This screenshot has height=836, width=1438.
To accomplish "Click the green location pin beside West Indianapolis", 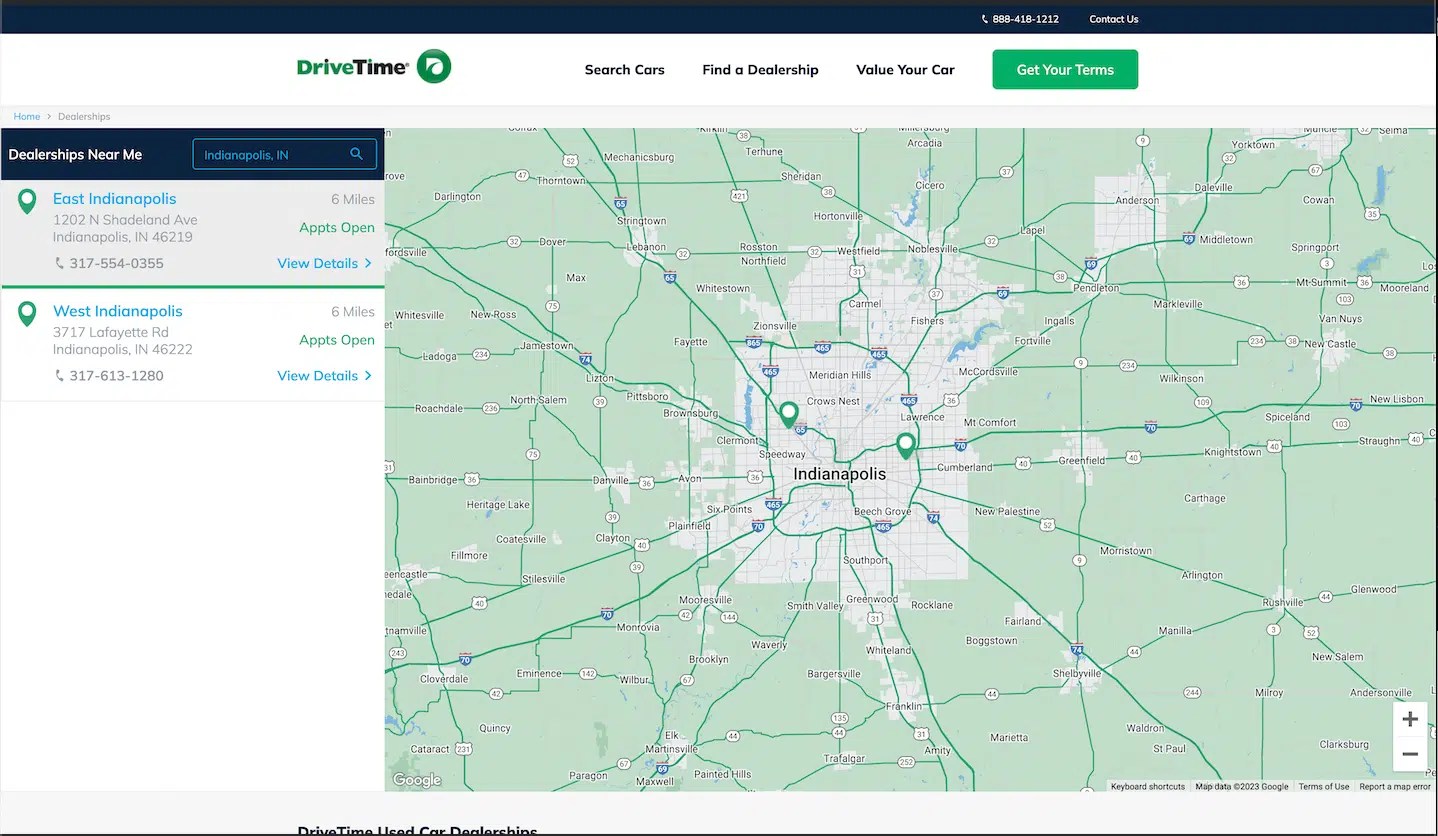I will tap(26, 312).
